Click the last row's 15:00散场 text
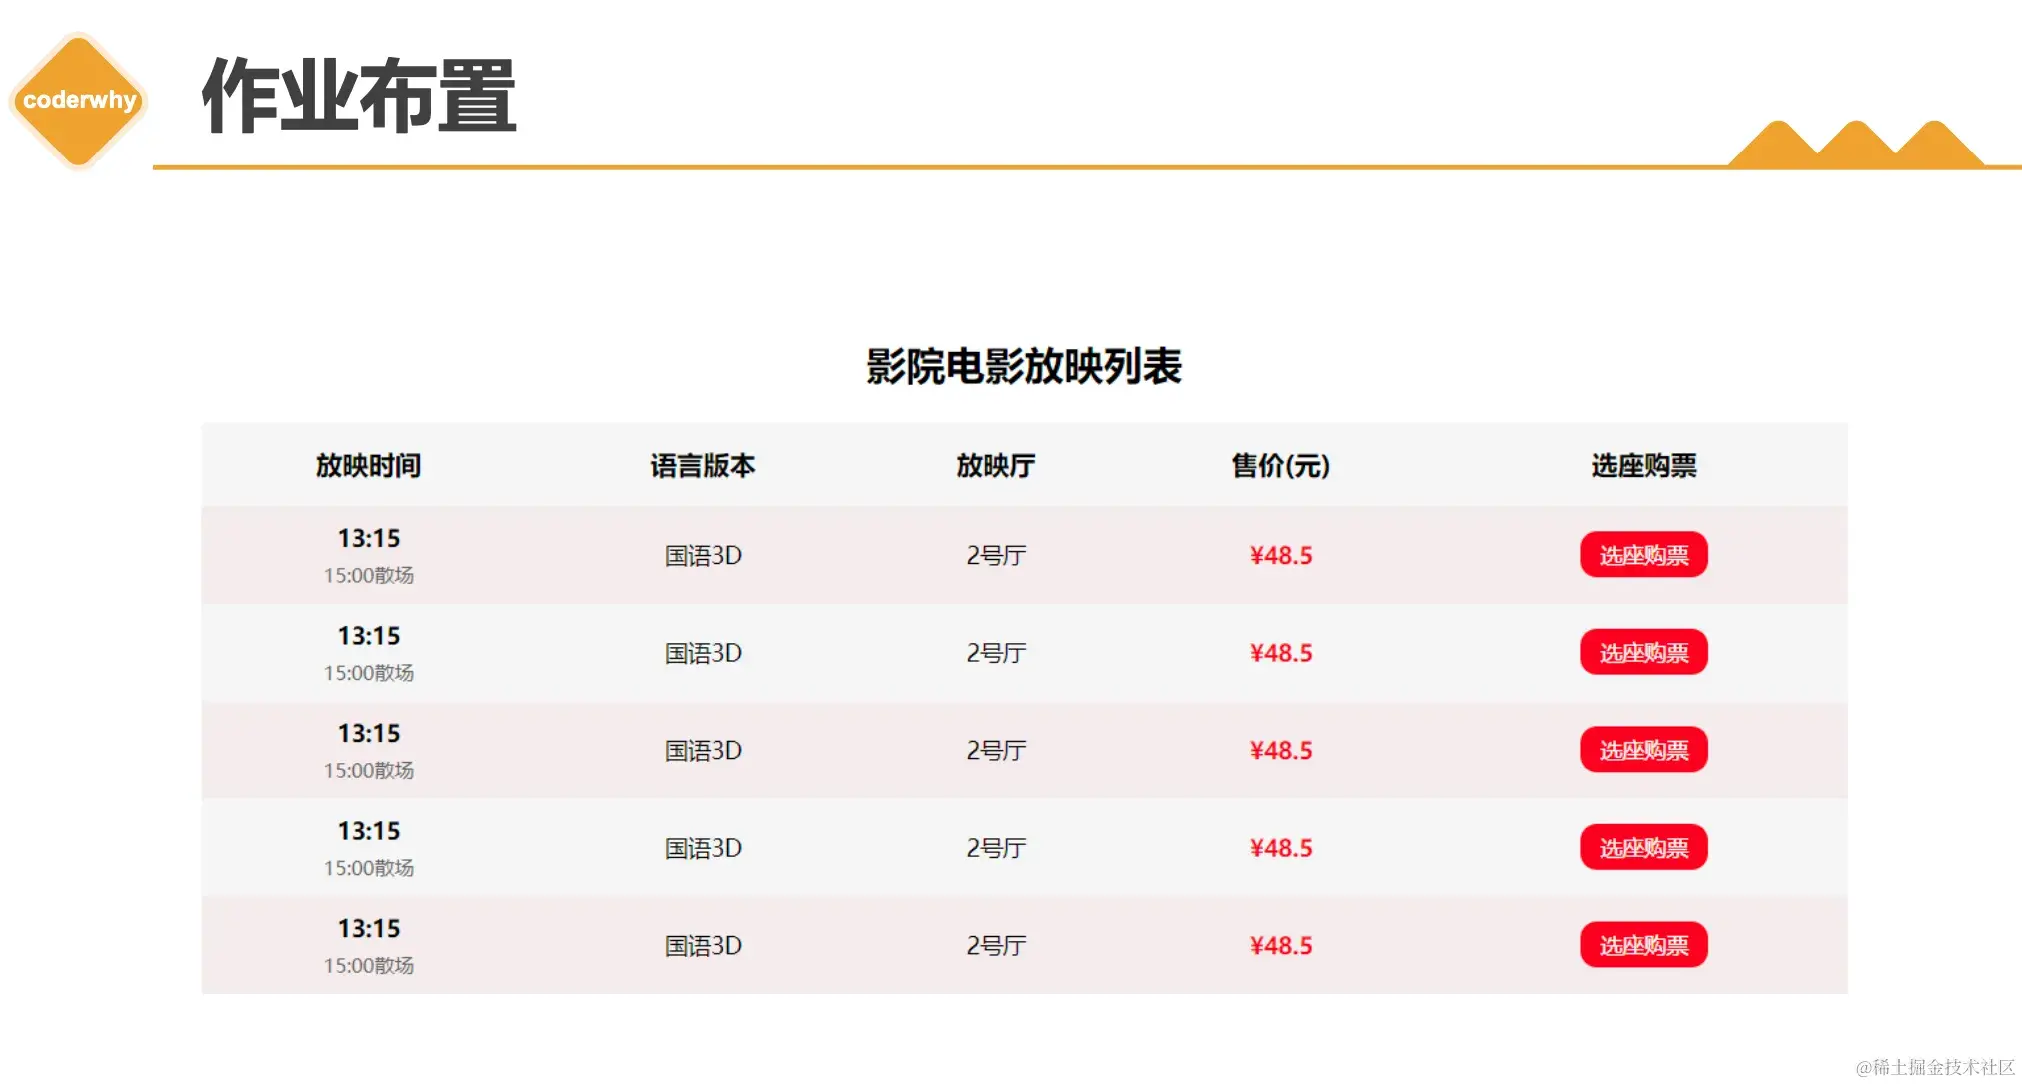This screenshot has width=2022, height=1084. (x=368, y=966)
